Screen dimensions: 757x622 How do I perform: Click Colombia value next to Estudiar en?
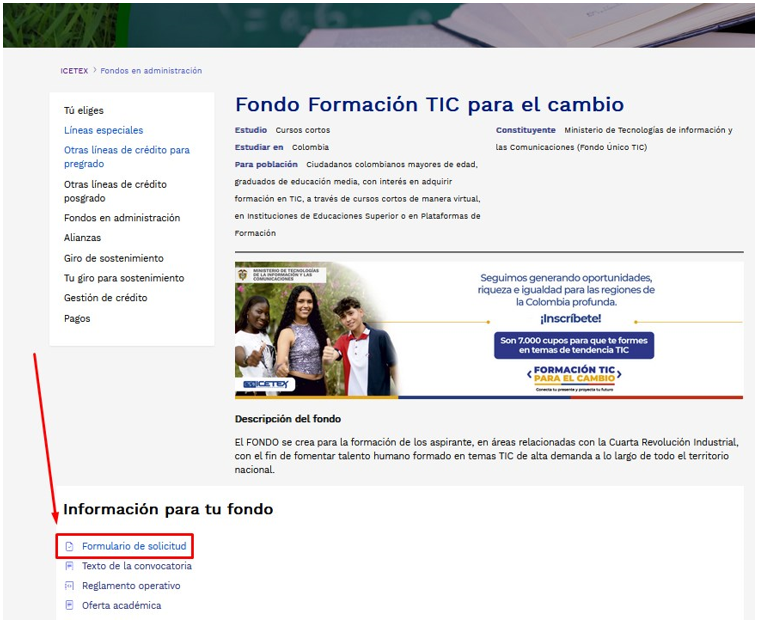click(310, 147)
